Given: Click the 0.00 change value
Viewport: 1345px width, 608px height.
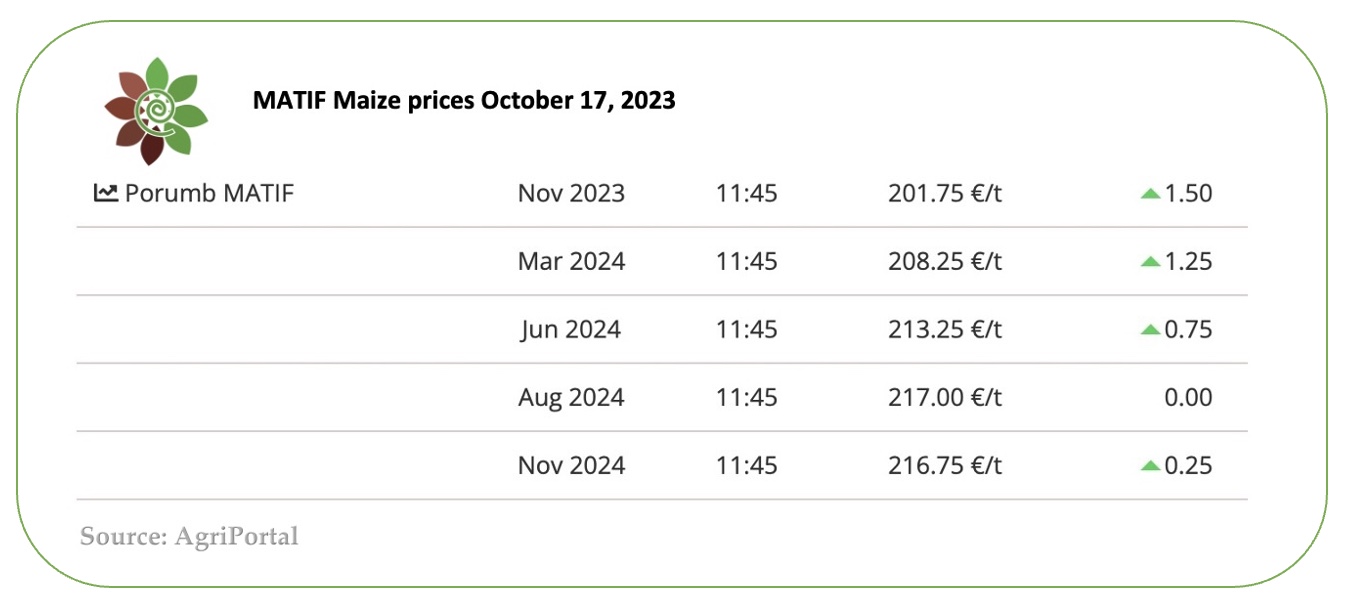Looking at the screenshot, I should [x=1188, y=397].
